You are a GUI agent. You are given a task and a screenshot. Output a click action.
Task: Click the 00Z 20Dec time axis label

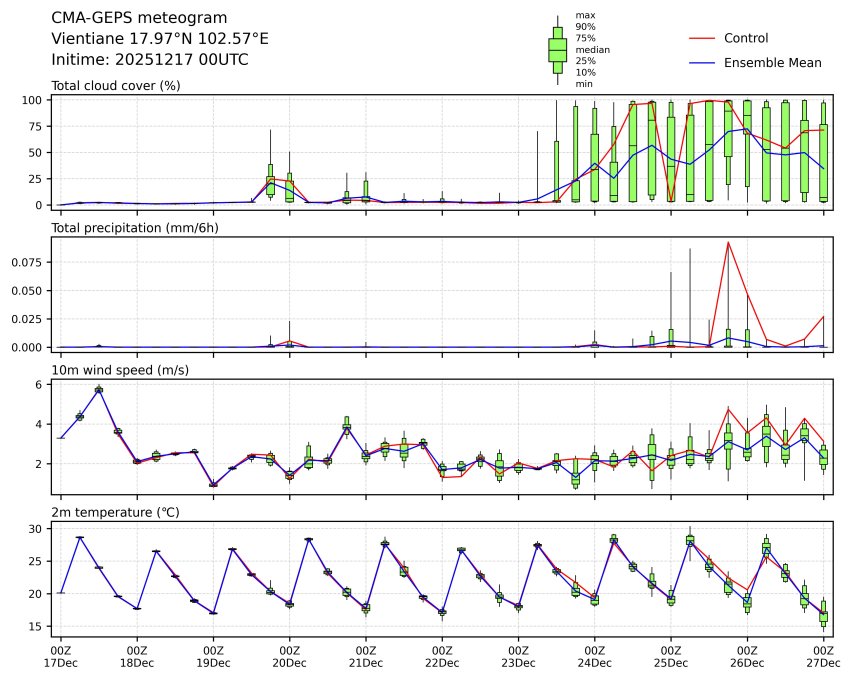pos(289,656)
